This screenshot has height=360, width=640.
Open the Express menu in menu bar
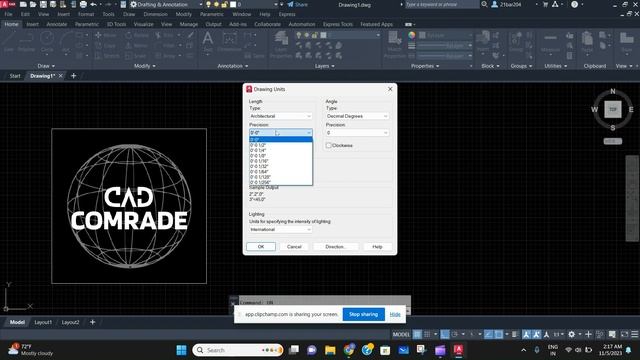tap(287, 14)
